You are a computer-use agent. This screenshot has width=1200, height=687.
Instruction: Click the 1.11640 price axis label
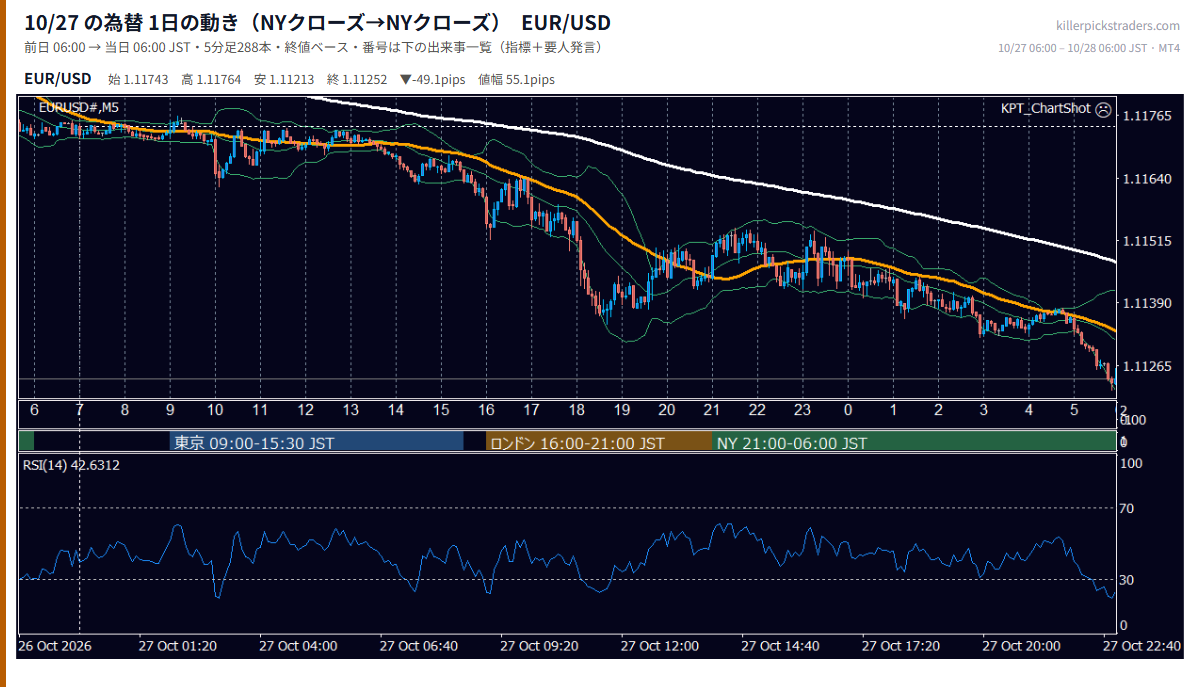click(x=1147, y=179)
